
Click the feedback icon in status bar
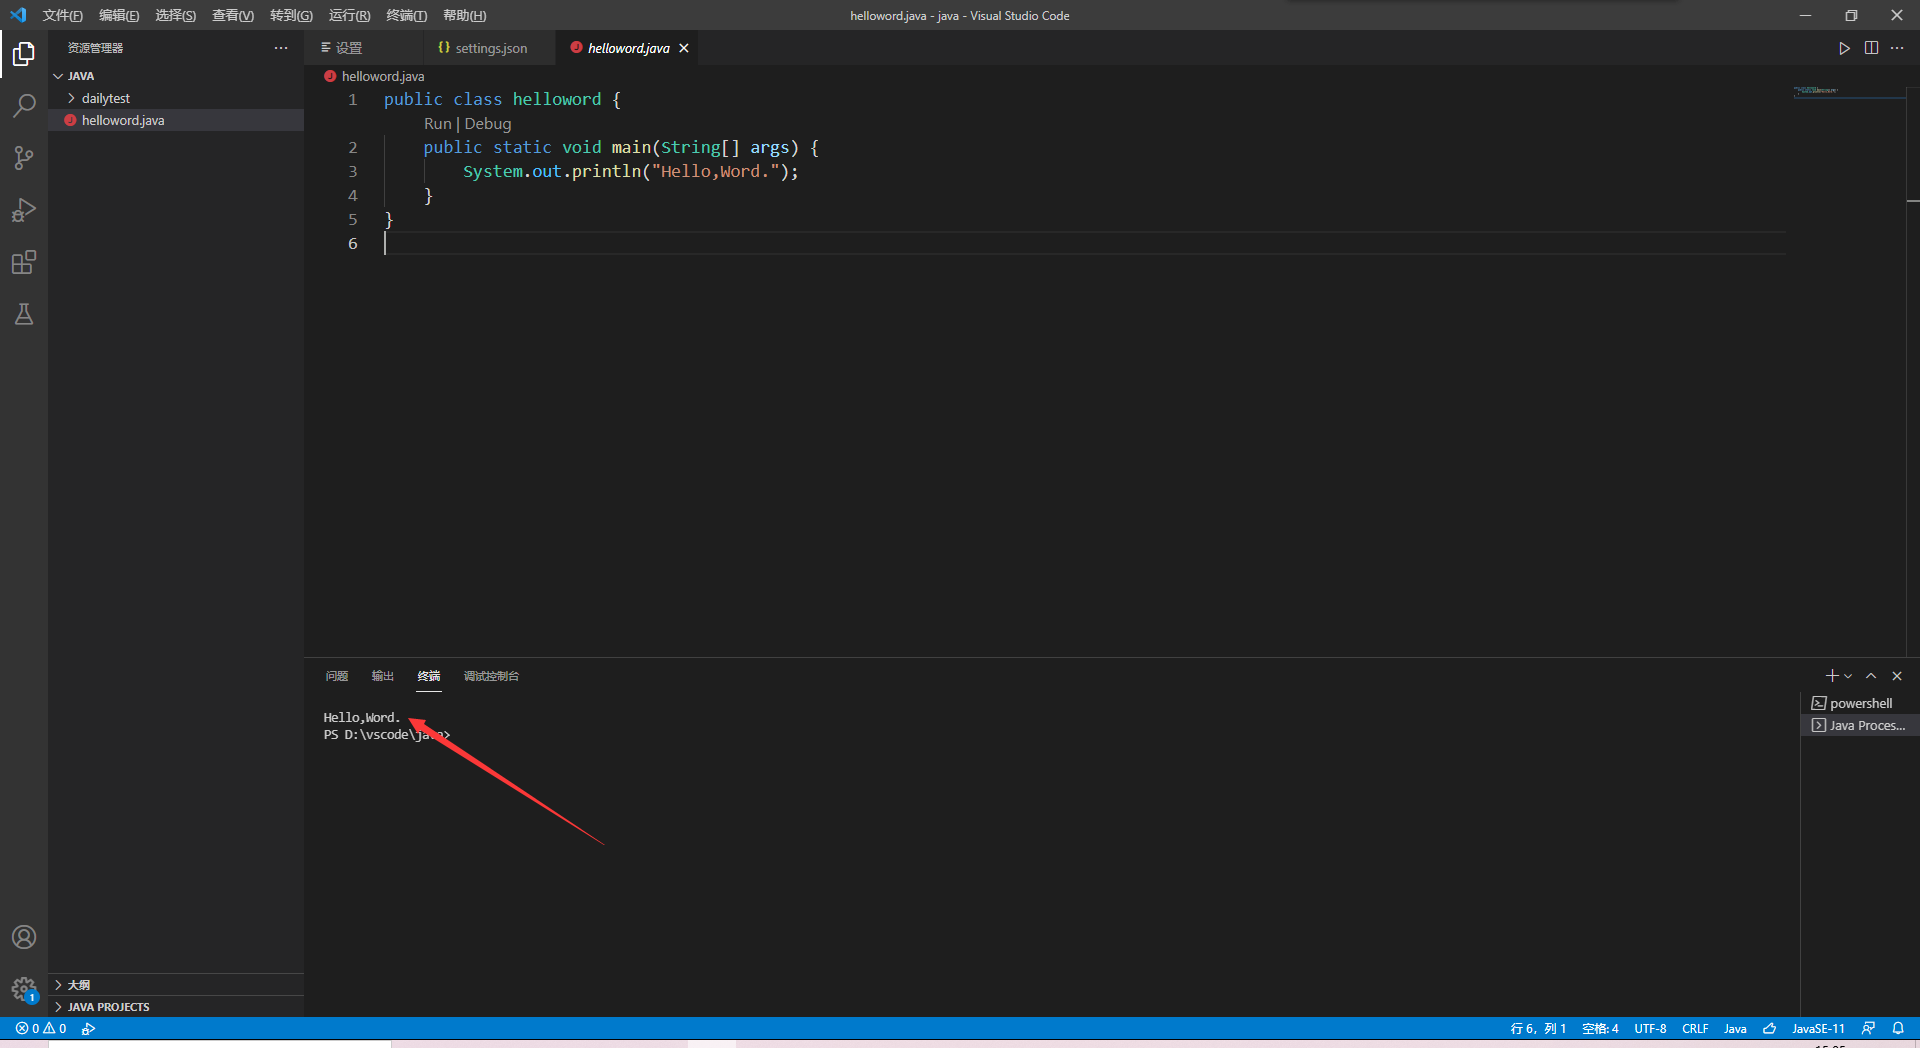1868,1028
